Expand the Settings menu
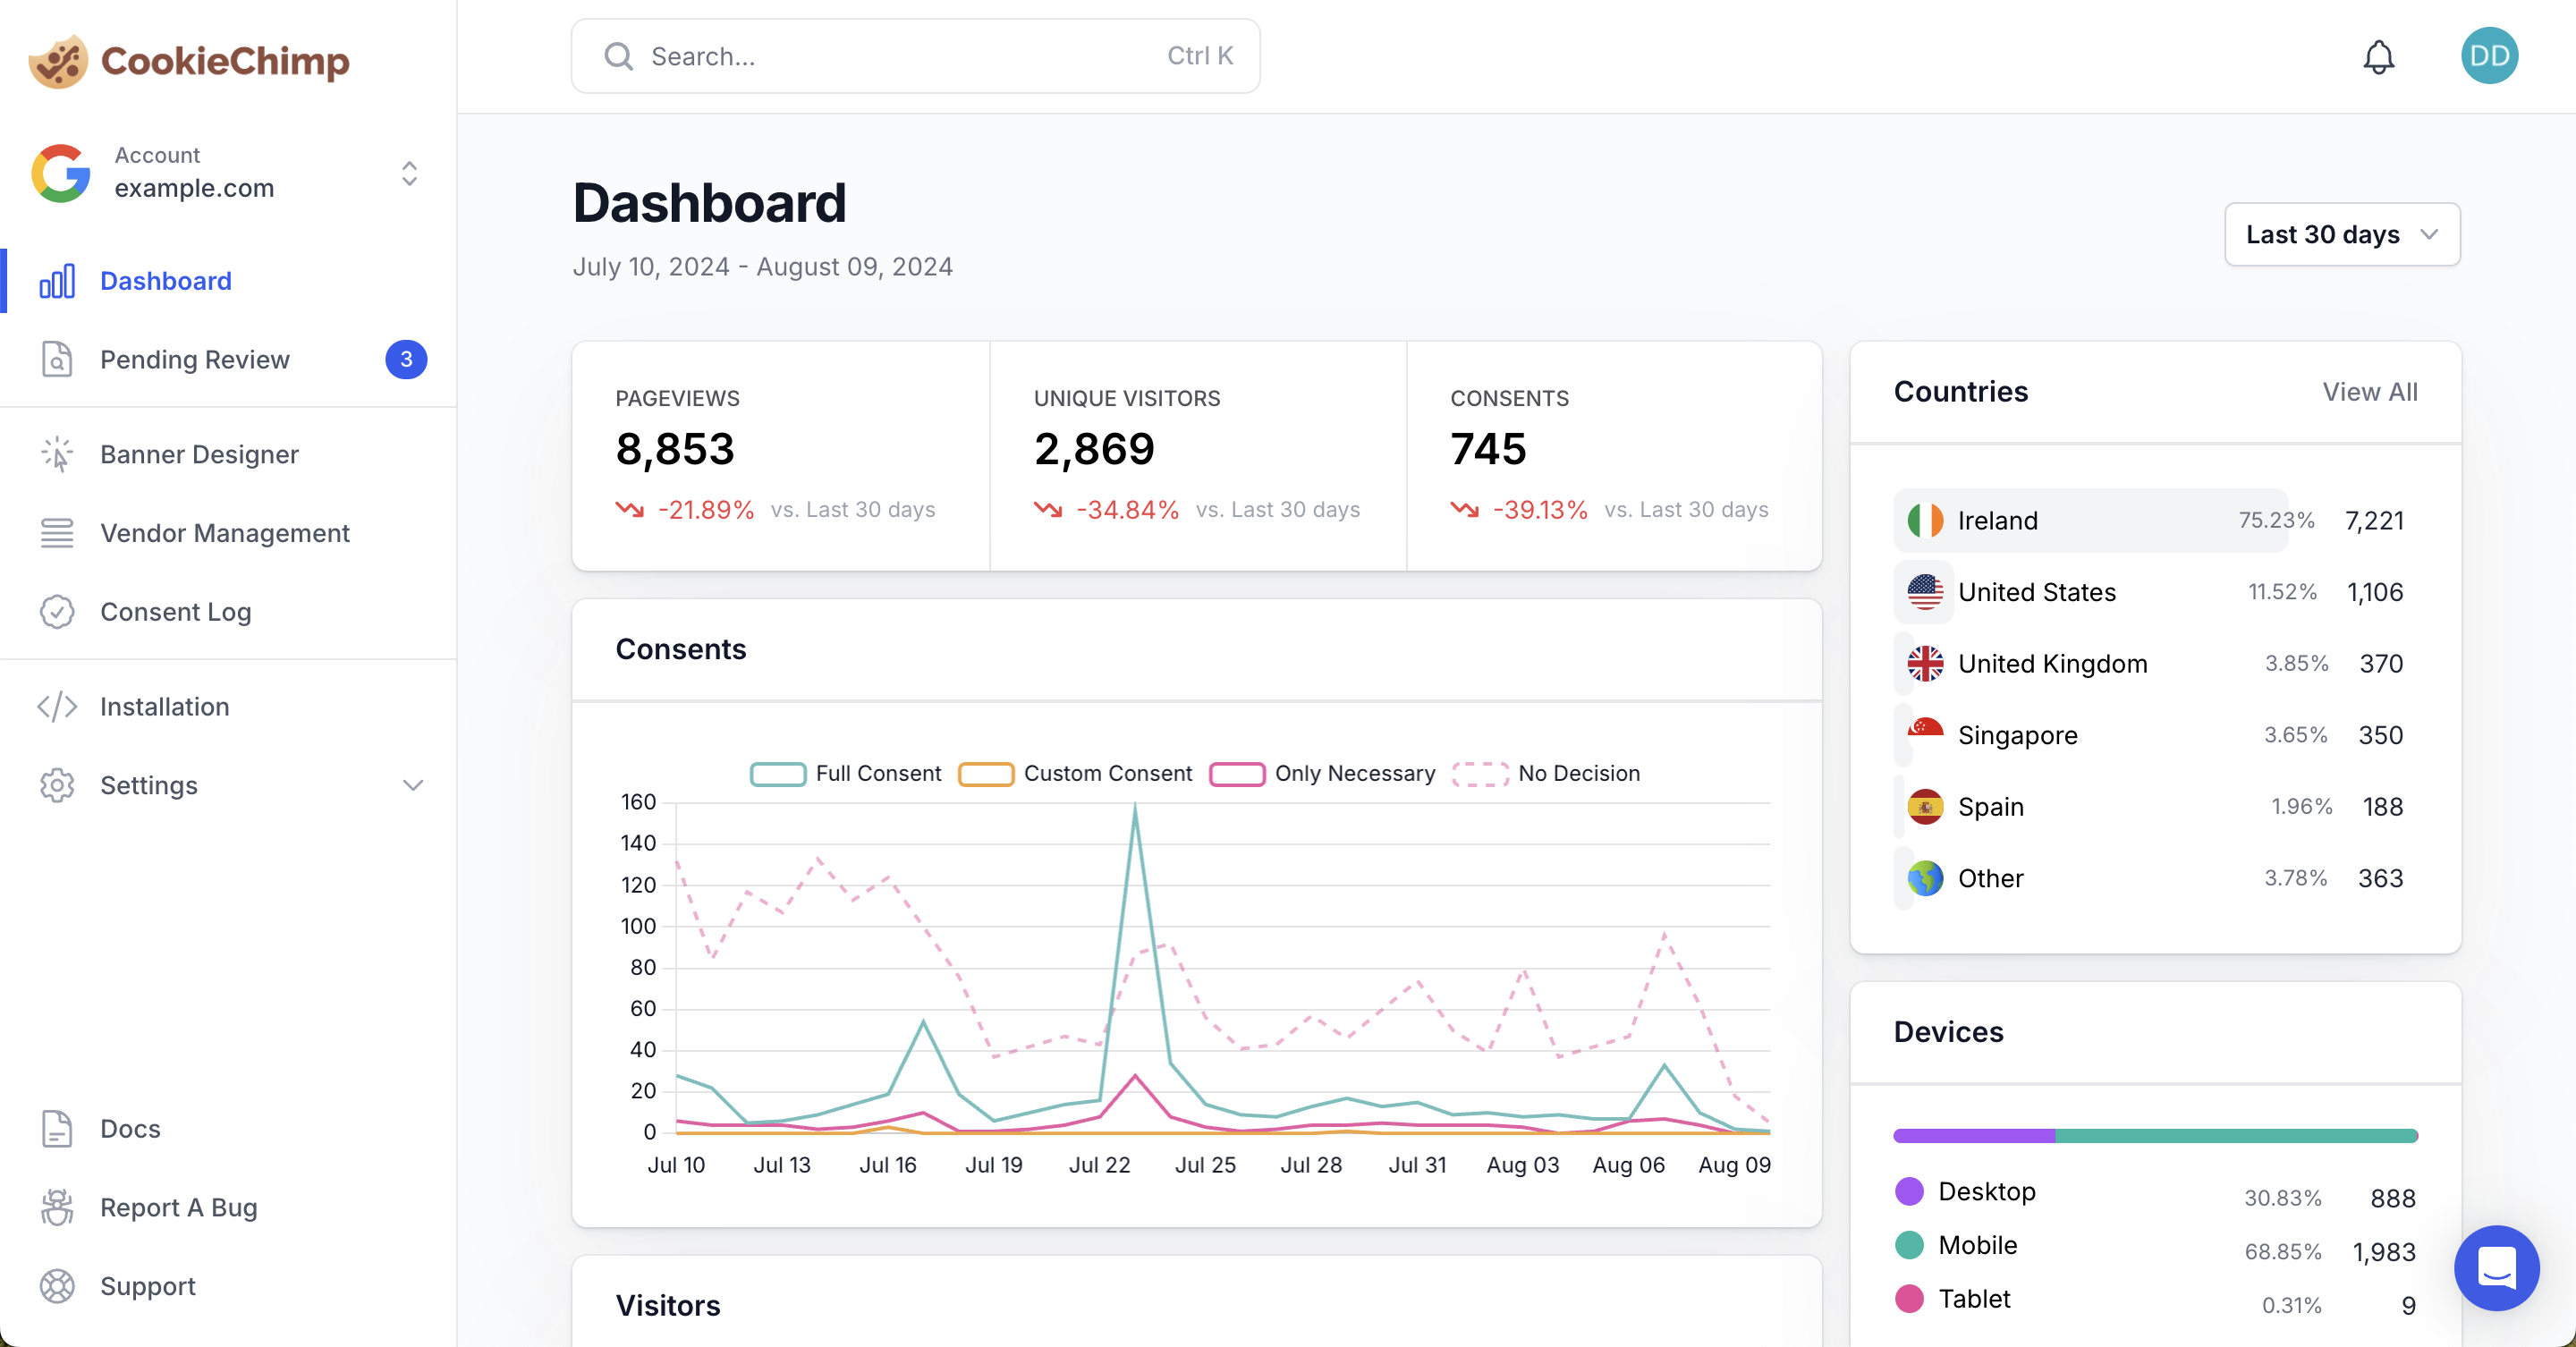 (149, 786)
